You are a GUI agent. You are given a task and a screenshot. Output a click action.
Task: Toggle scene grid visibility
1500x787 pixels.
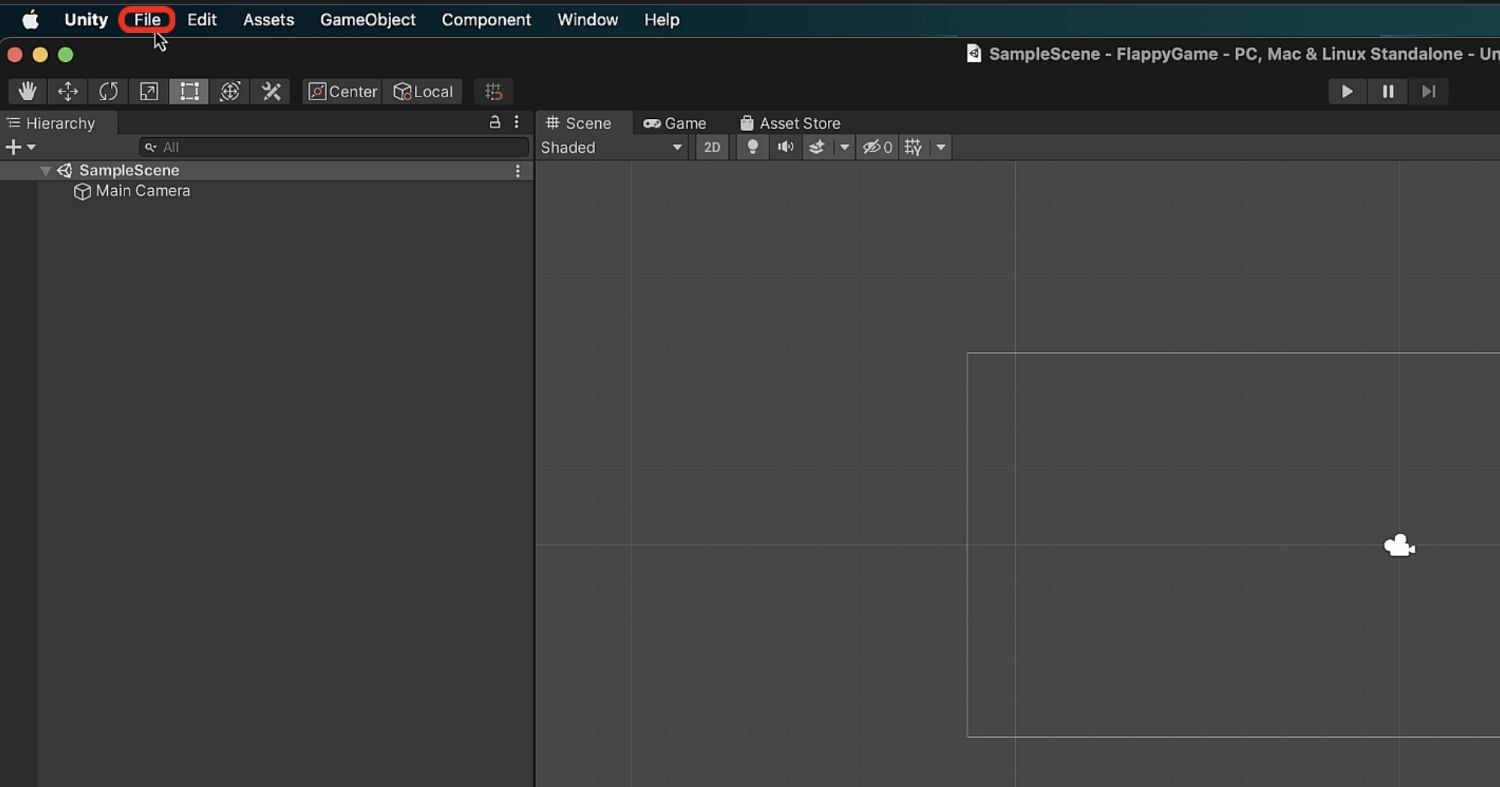click(913, 147)
